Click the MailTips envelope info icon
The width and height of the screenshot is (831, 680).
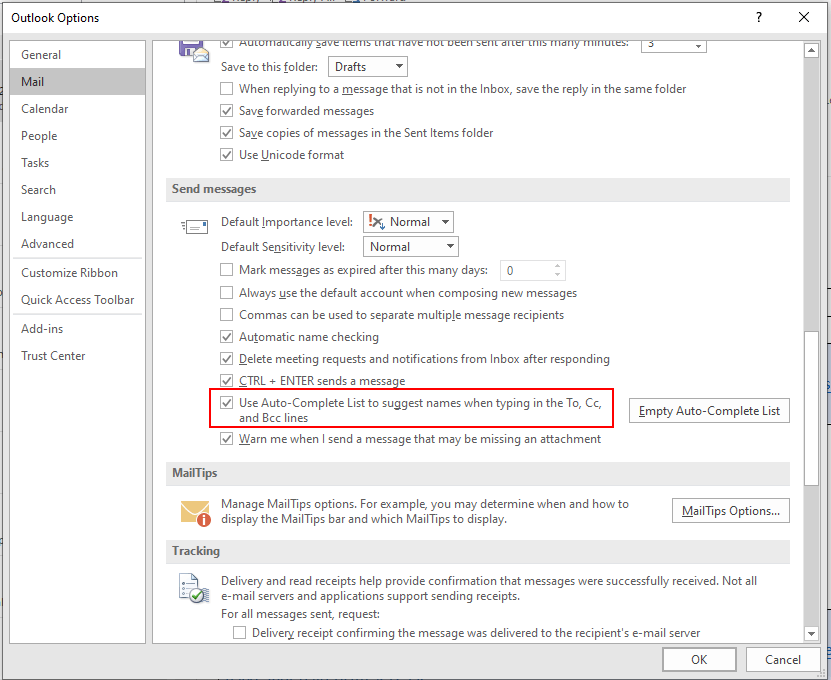196,513
